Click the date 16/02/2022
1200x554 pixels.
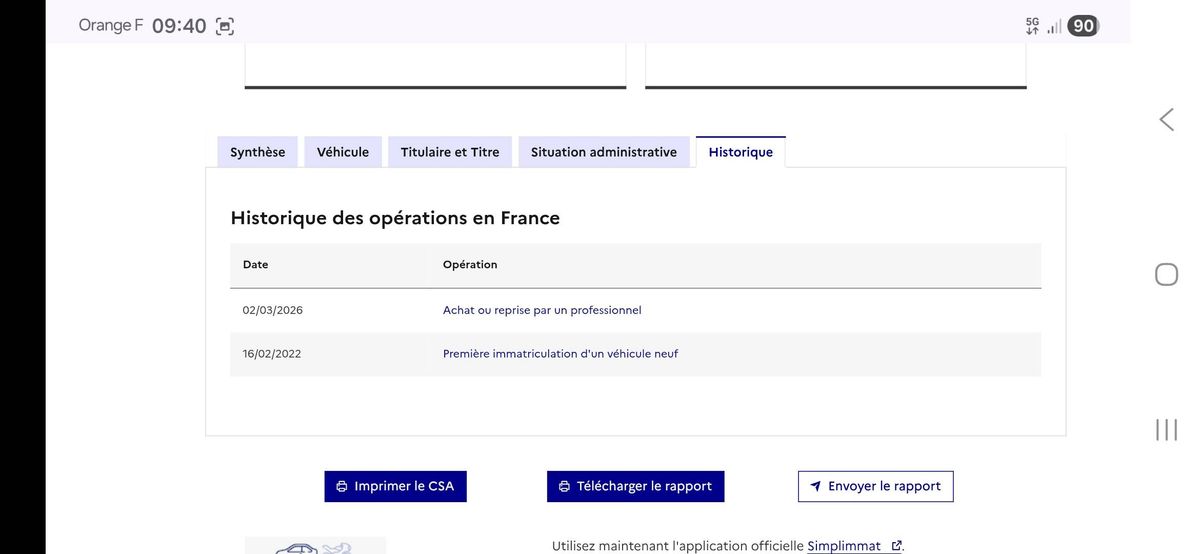pyautogui.click(x=272, y=354)
